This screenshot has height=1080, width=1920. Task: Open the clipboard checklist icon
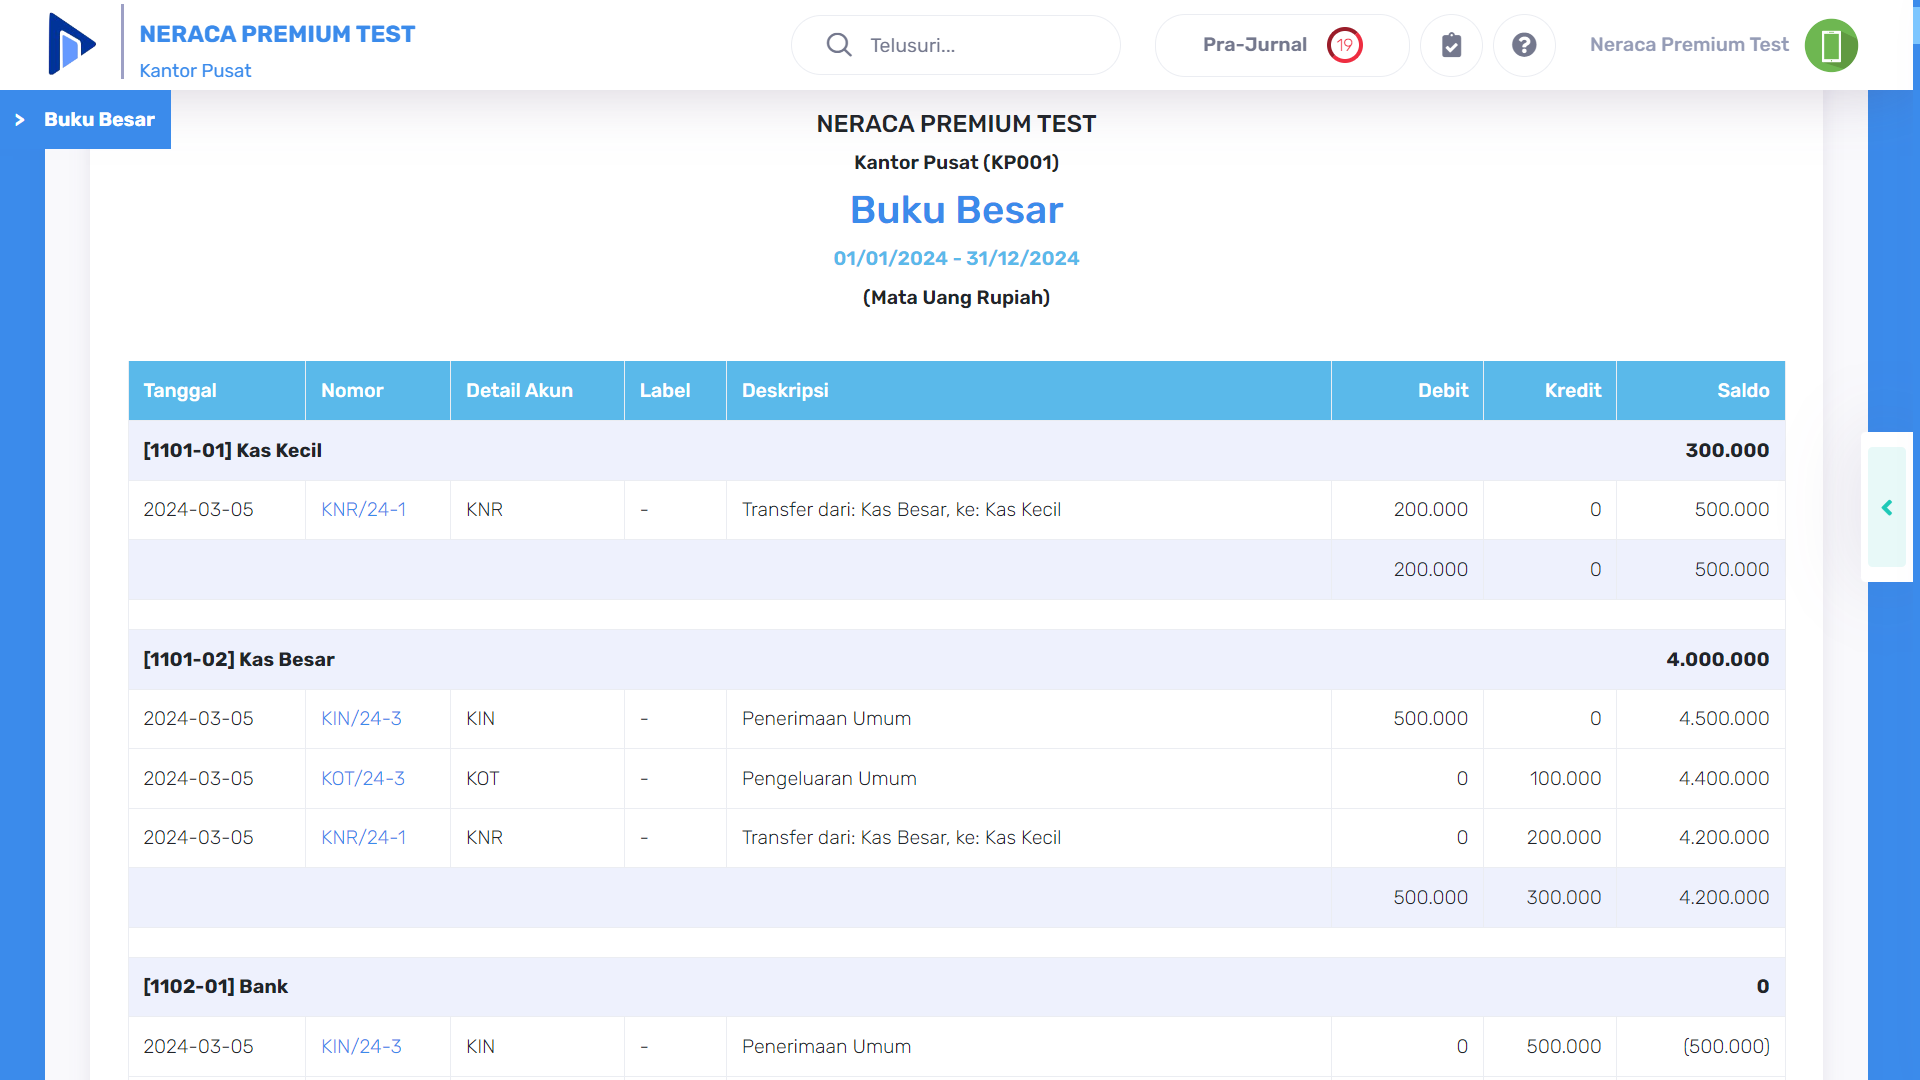(x=1451, y=45)
